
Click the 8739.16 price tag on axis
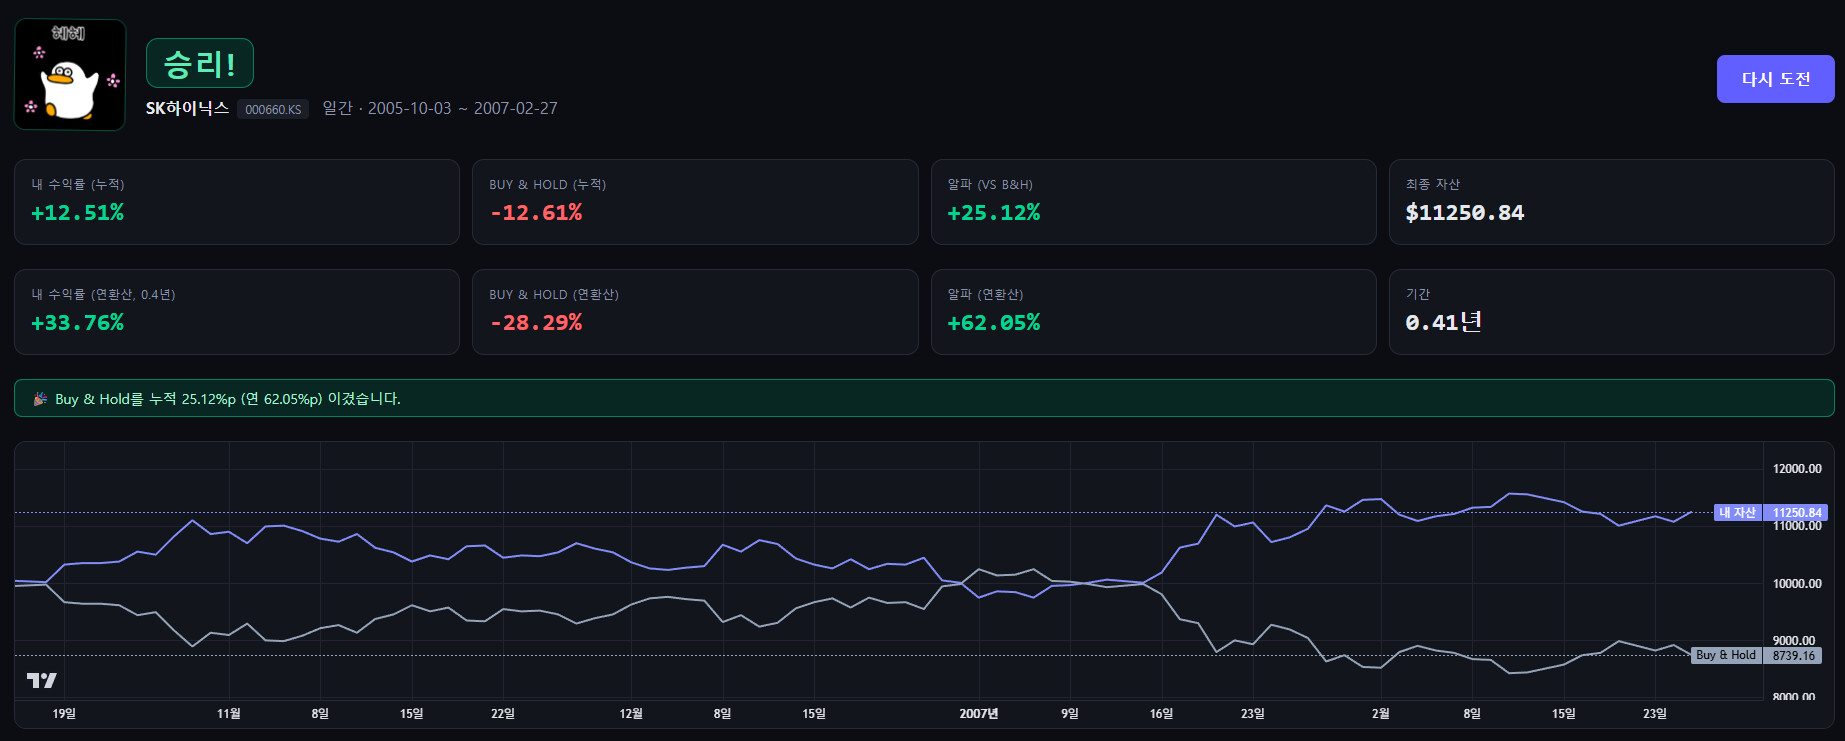(x=1793, y=656)
